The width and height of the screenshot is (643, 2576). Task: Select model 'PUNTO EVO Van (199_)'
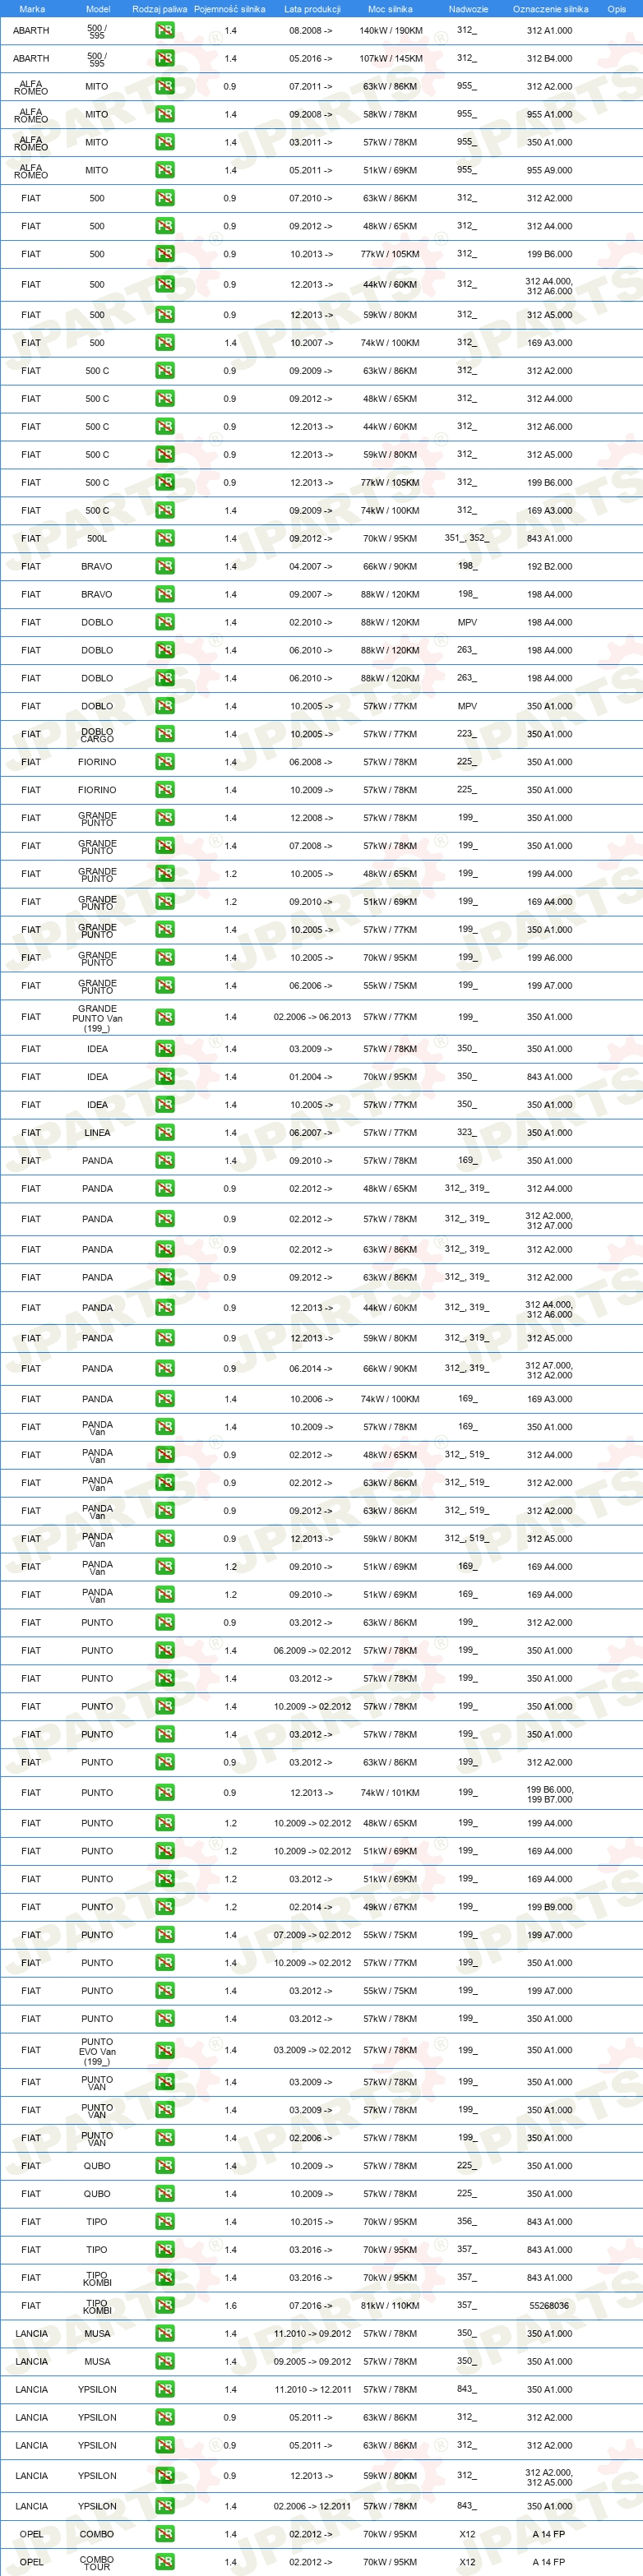pyautogui.click(x=97, y=2050)
